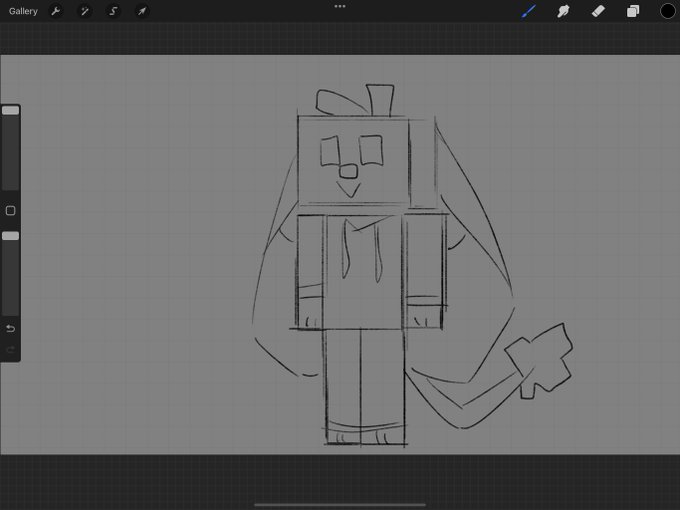Tap the three-dot menu at the top center
The width and height of the screenshot is (680, 510).
click(340, 6)
